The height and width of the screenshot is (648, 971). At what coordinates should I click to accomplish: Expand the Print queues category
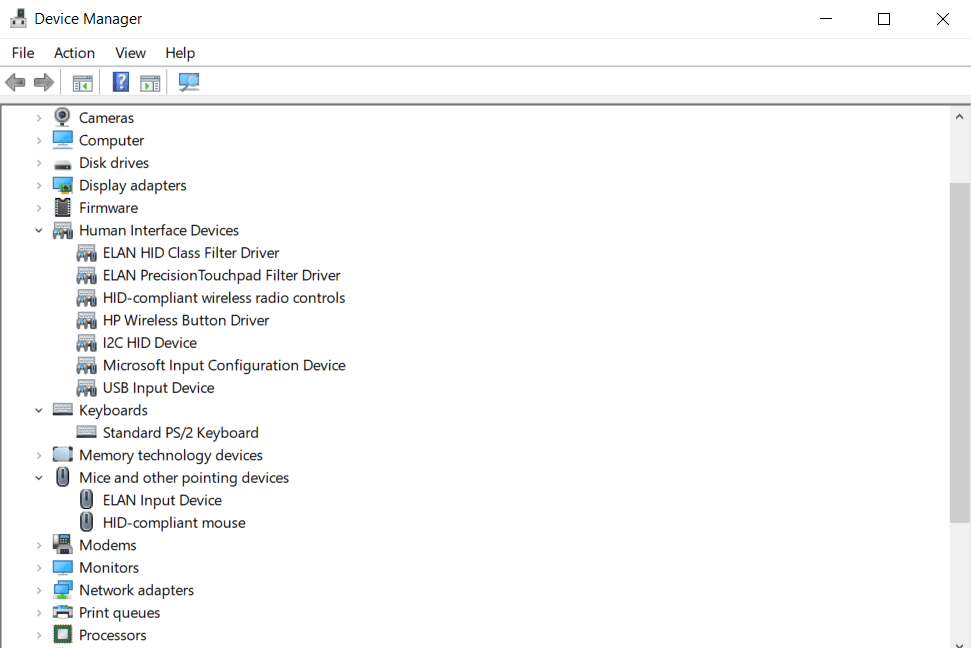pyautogui.click(x=38, y=613)
